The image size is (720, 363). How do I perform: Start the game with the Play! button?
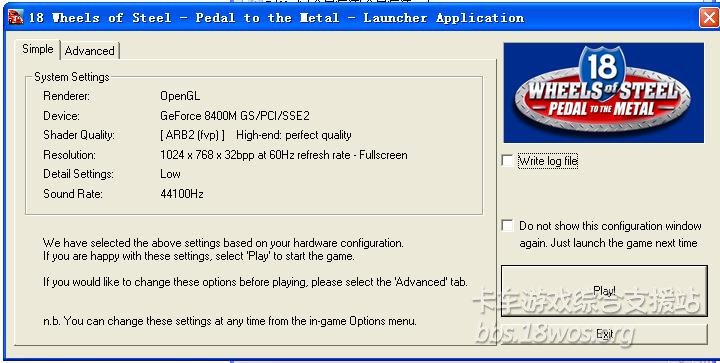coord(604,290)
